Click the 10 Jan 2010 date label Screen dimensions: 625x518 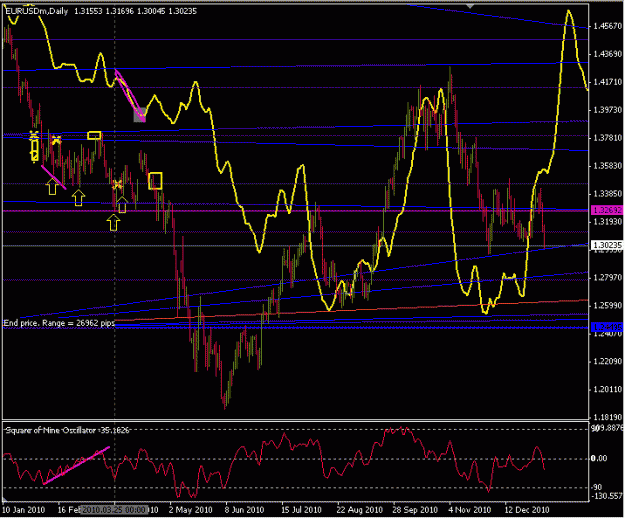pyautogui.click(x=23, y=510)
